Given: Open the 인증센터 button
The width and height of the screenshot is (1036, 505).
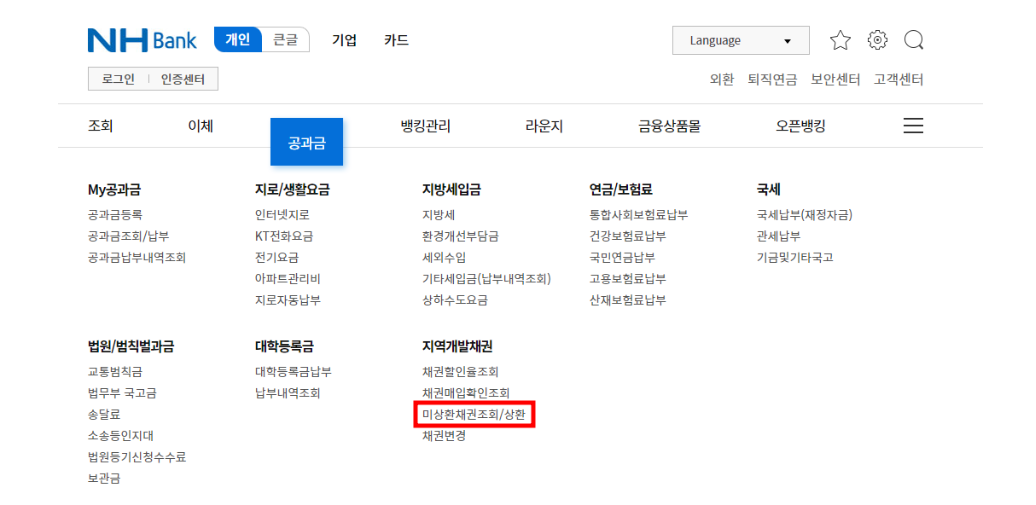Looking at the screenshot, I should pyautogui.click(x=183, y=79).
